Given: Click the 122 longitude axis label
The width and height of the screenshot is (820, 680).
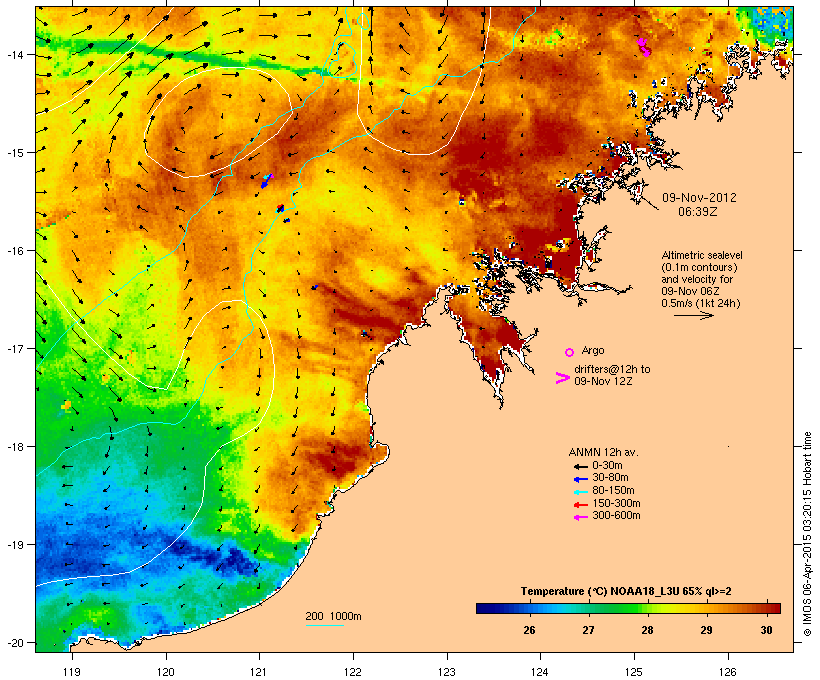Looking at the screenshot, I should (353, 672).
